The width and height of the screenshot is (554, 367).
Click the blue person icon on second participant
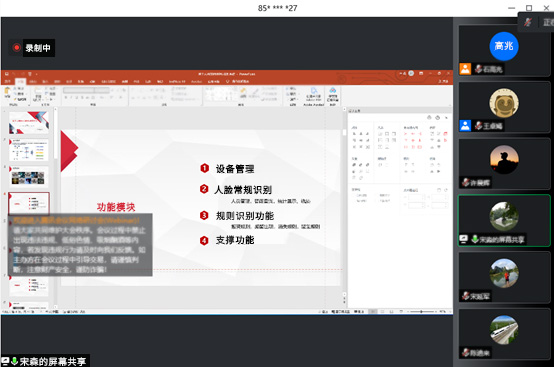coord(465,125)
